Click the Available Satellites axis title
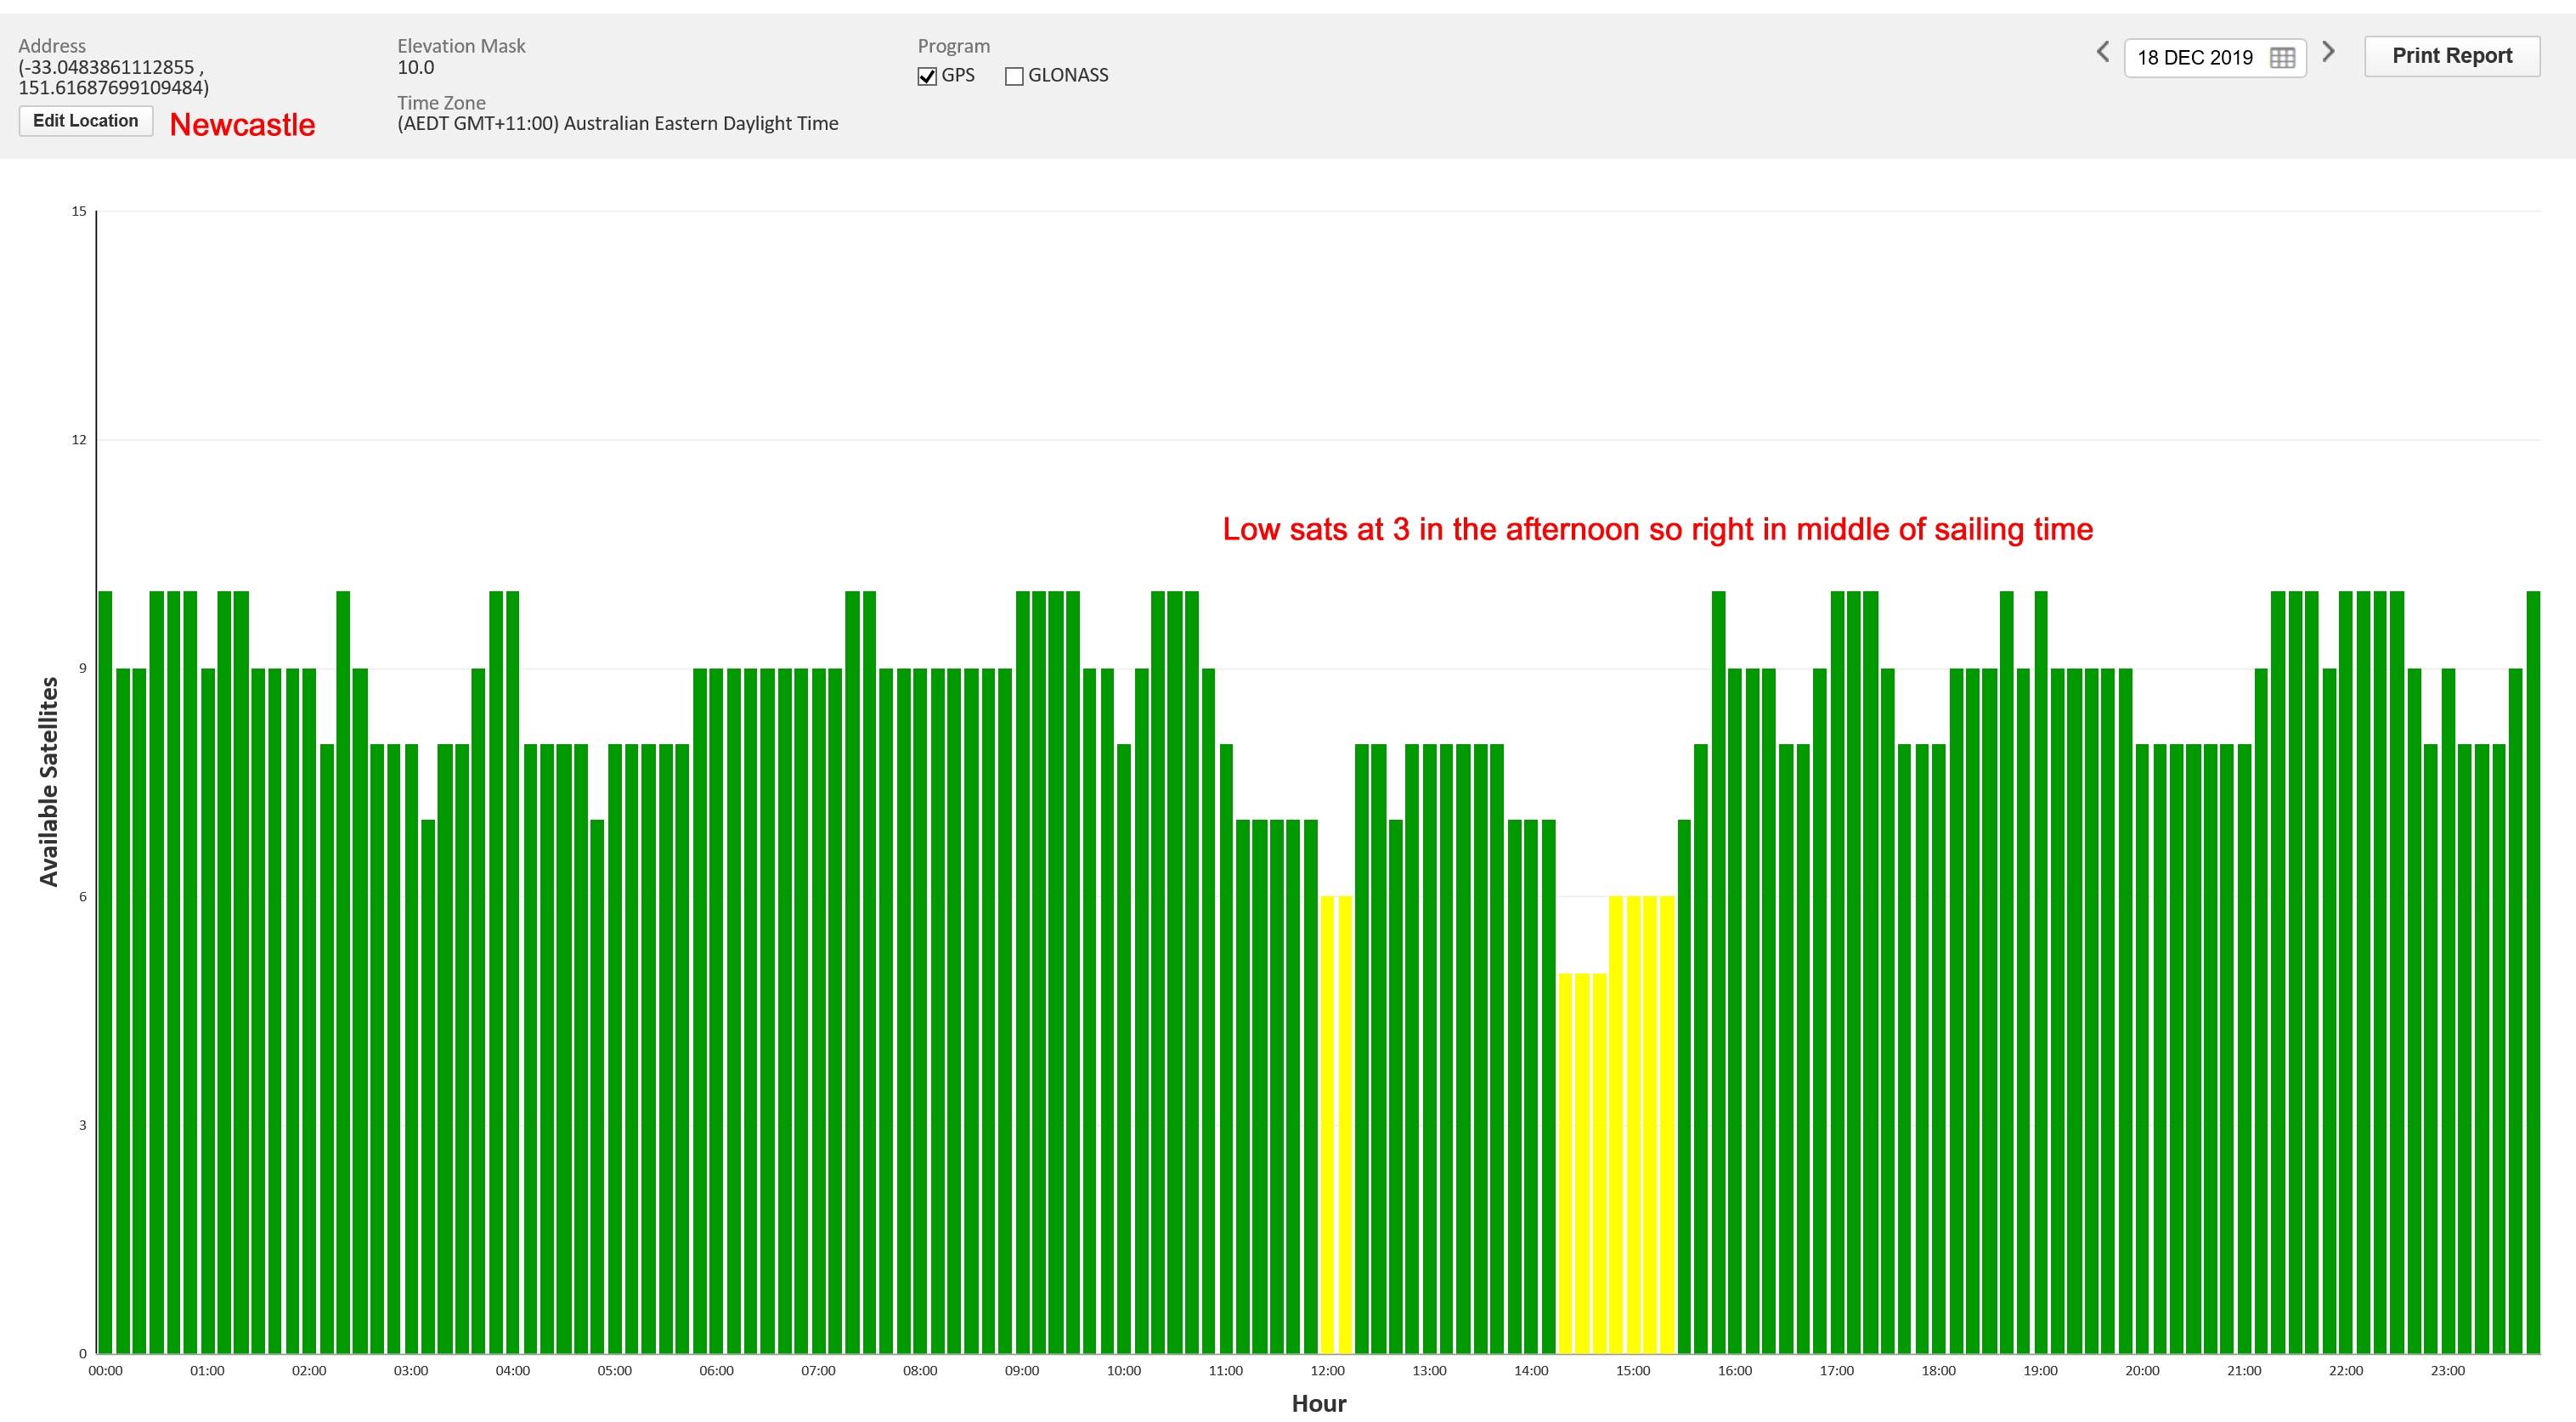Viewport: 2576px width, 1422px height. point(48,781)
